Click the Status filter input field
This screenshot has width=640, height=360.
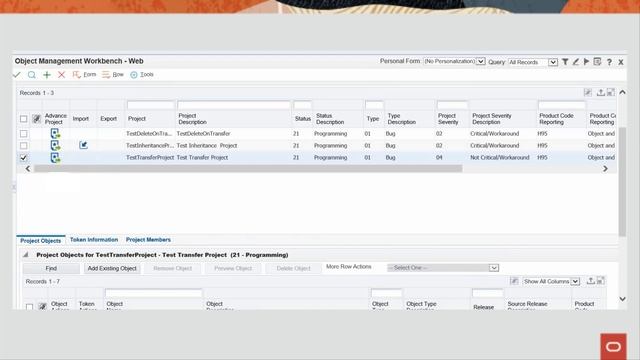click(x=302, y=105)
